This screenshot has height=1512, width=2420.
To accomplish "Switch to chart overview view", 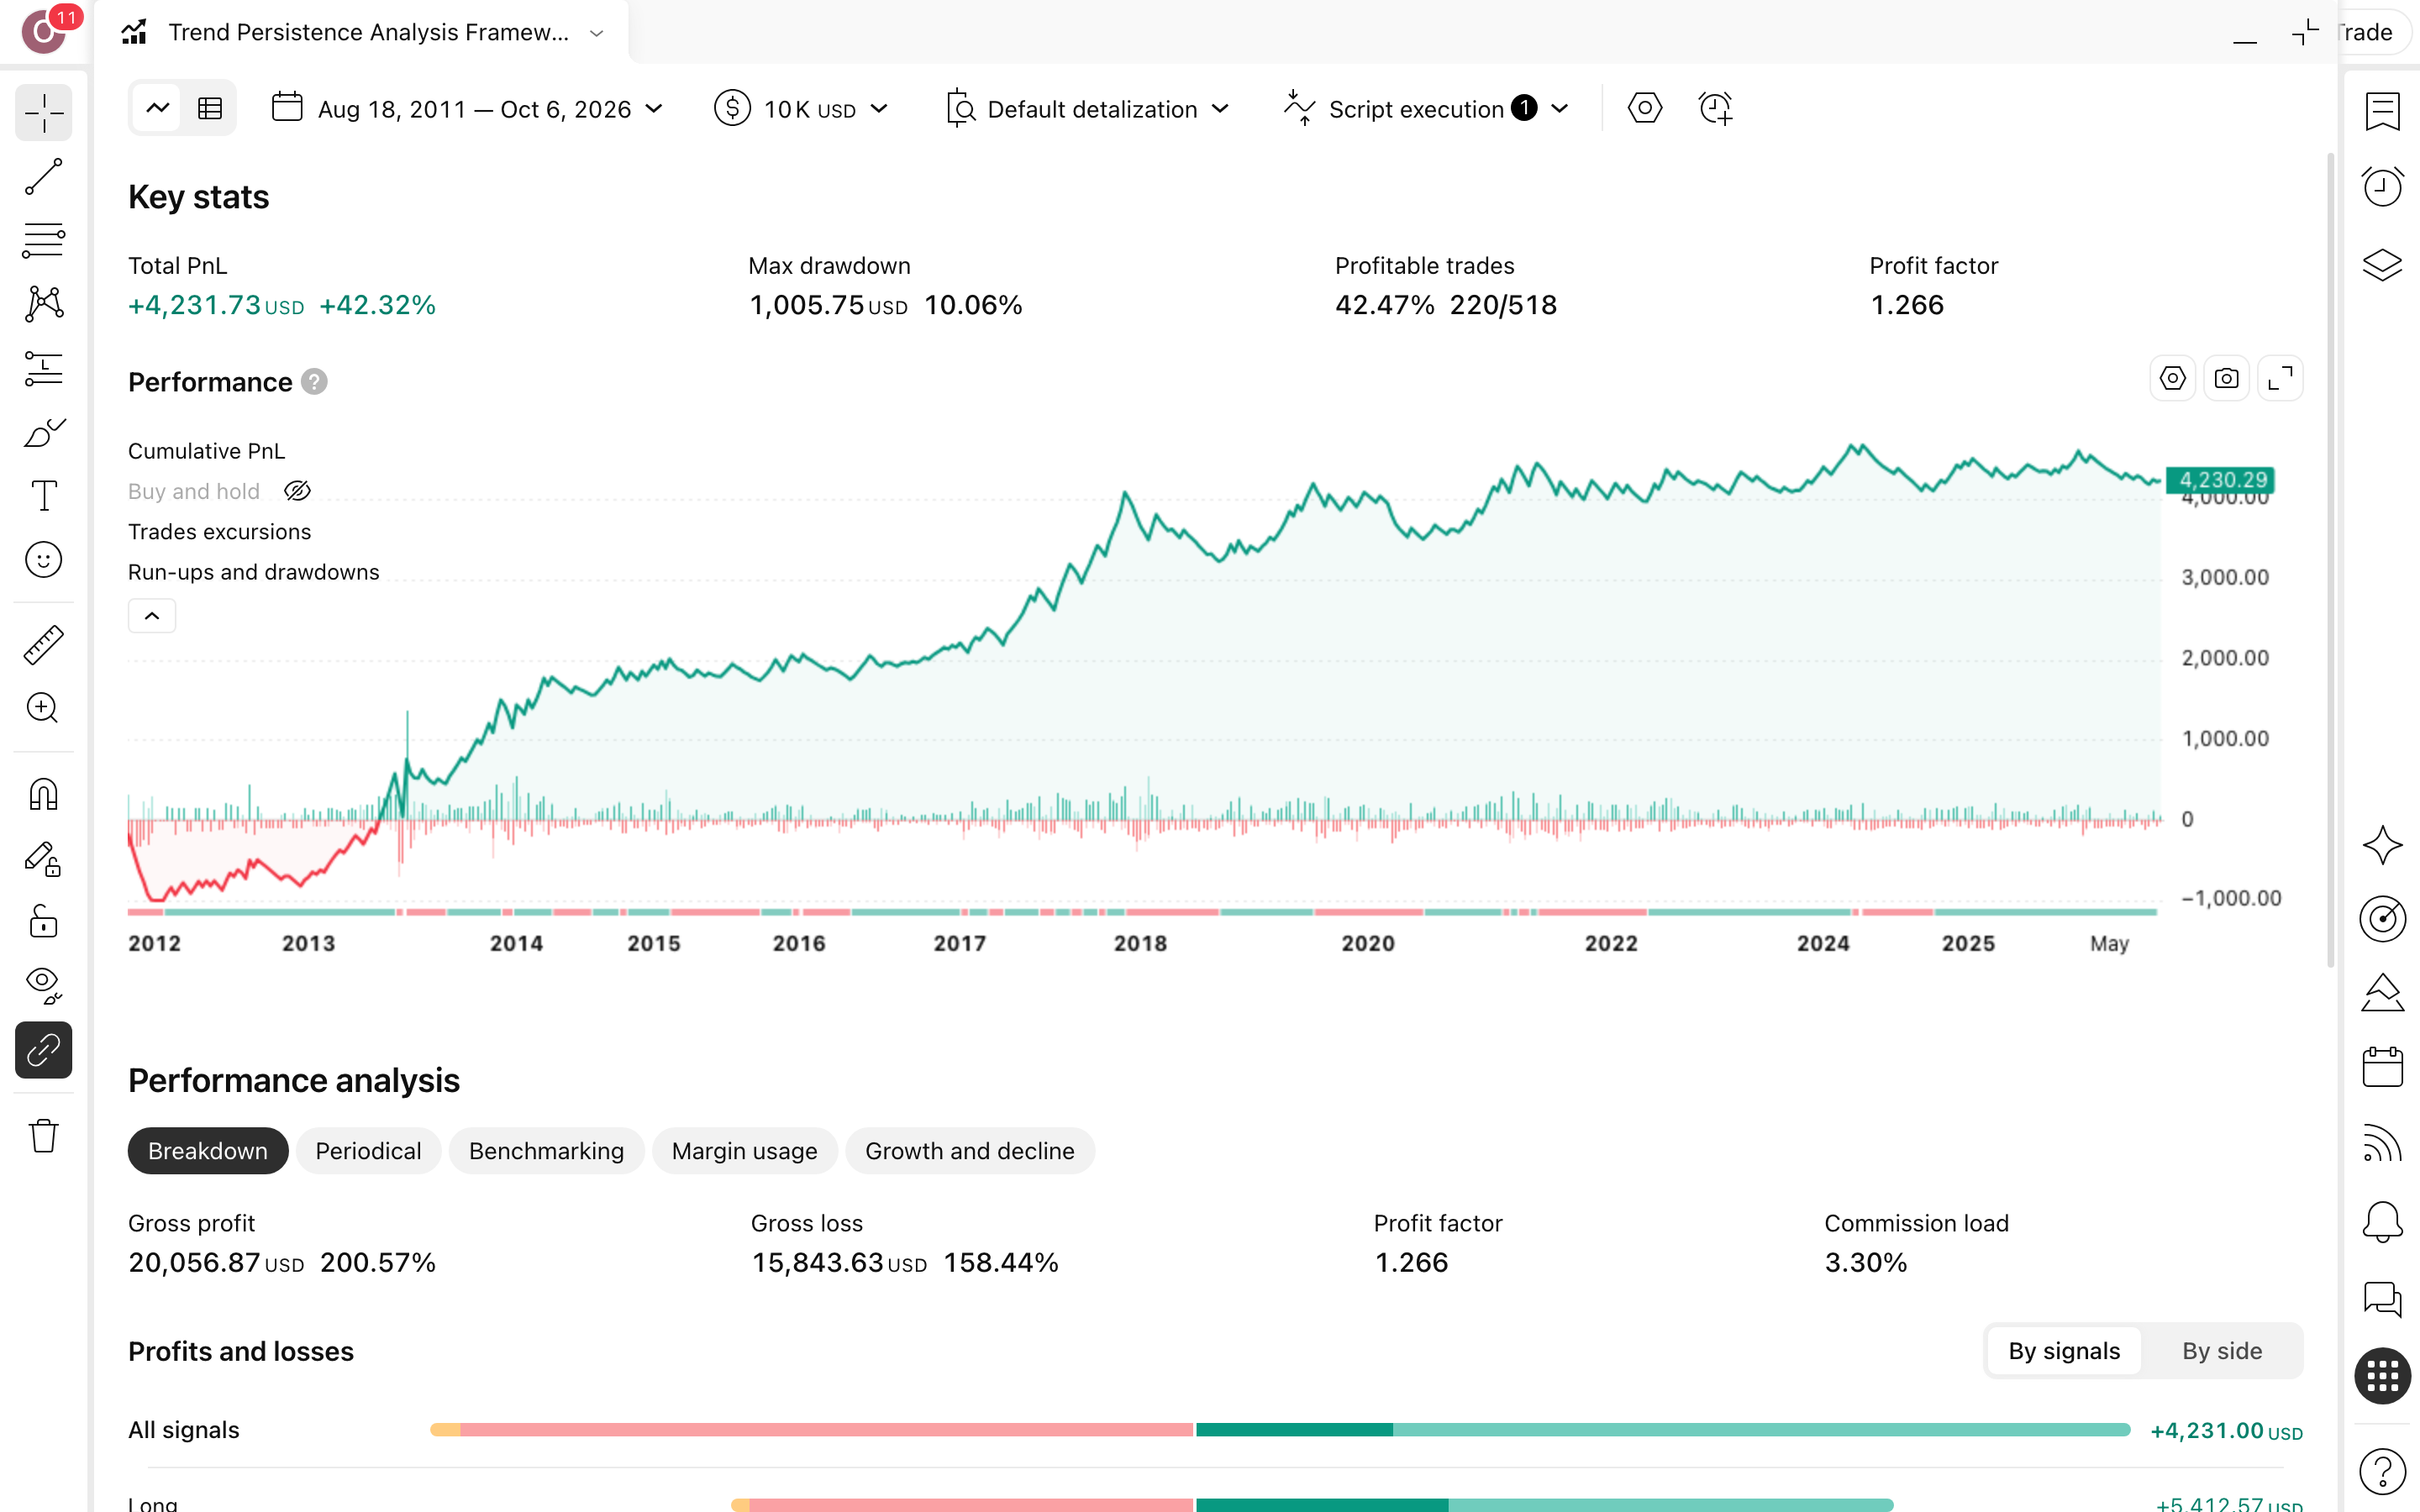I will [157, 108].
